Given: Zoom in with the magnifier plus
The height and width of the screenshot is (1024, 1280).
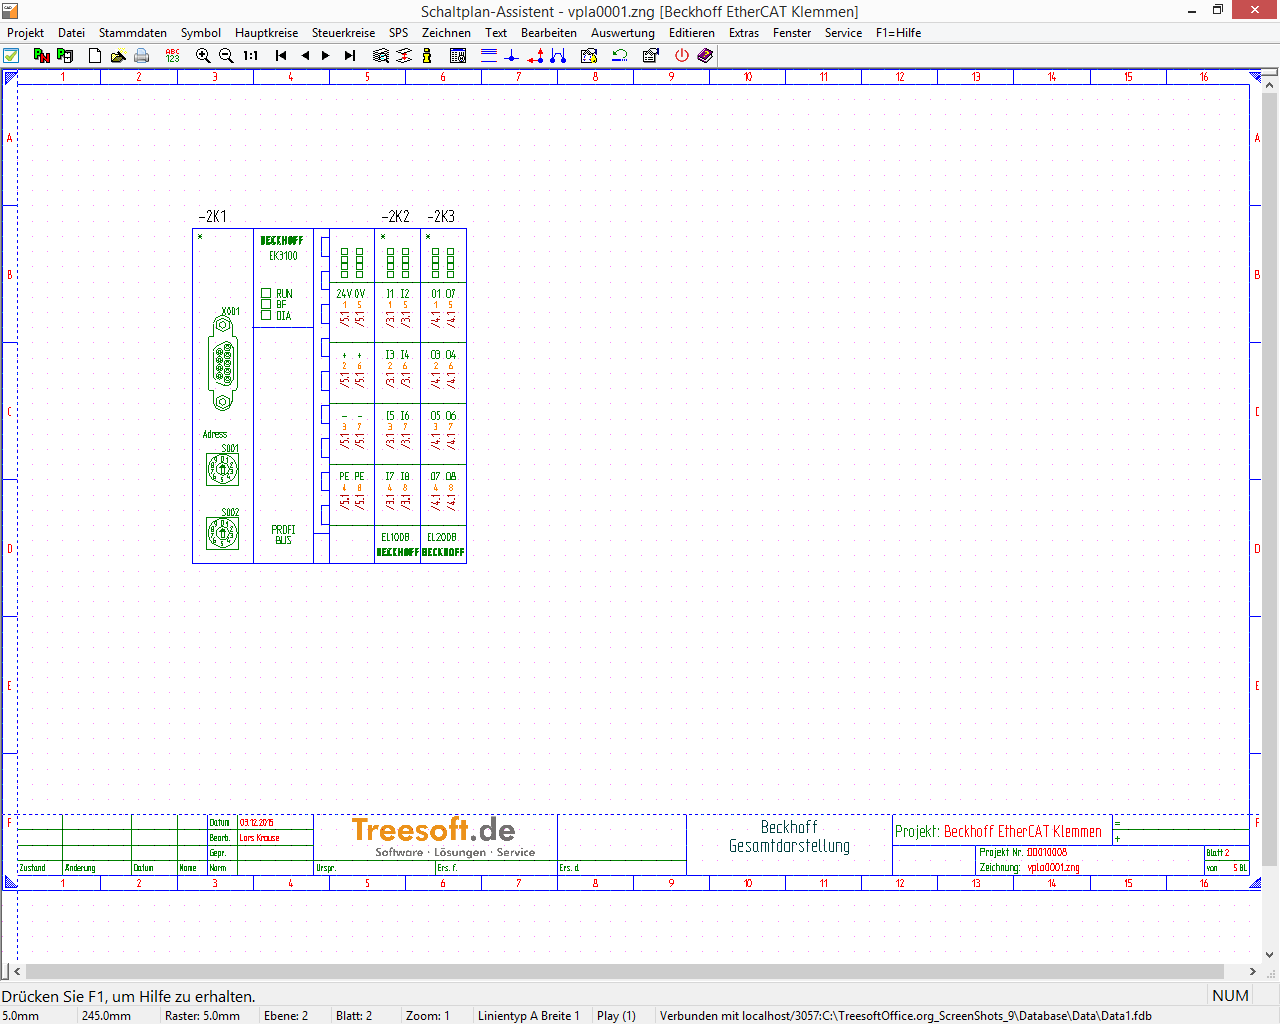Looking at the screenshot, I should pyautogui.click(x=203, y=56).
